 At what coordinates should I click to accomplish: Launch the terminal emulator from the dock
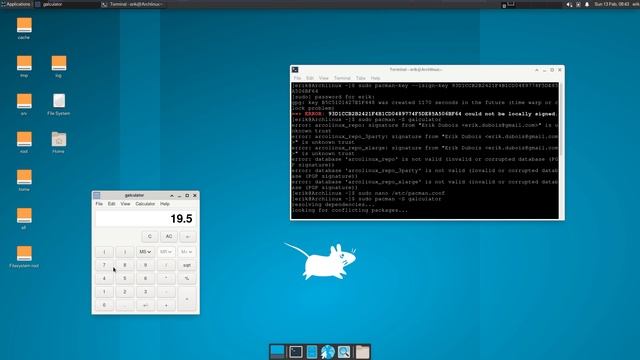point(296,351)
